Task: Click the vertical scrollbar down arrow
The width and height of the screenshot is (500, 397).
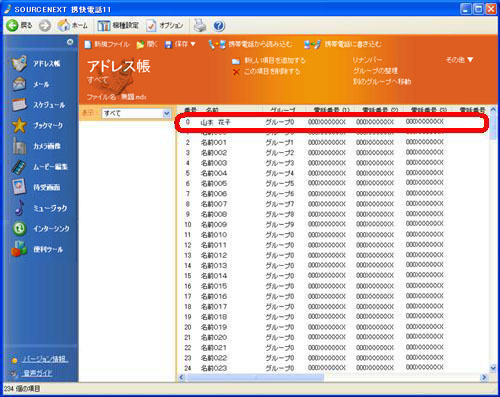Action: 493,368
